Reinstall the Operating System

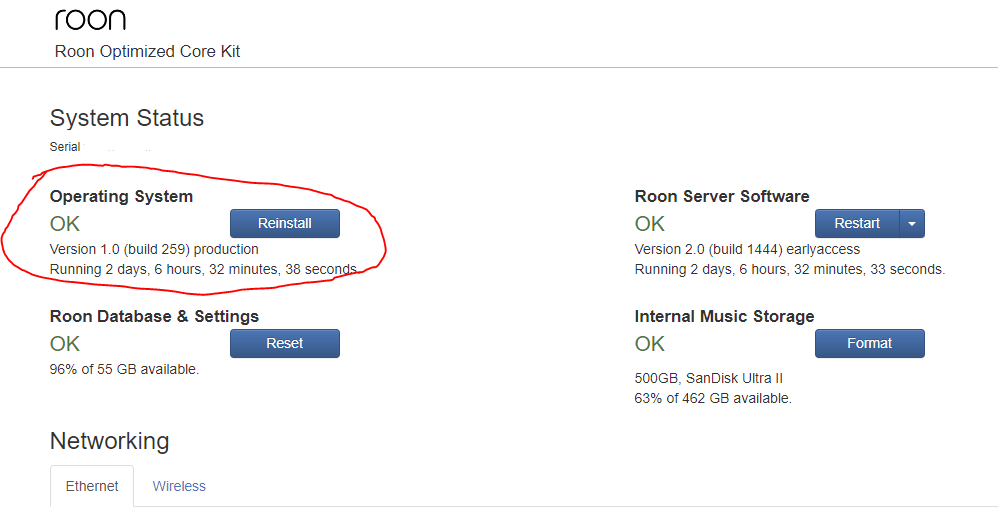coord(285,223)
